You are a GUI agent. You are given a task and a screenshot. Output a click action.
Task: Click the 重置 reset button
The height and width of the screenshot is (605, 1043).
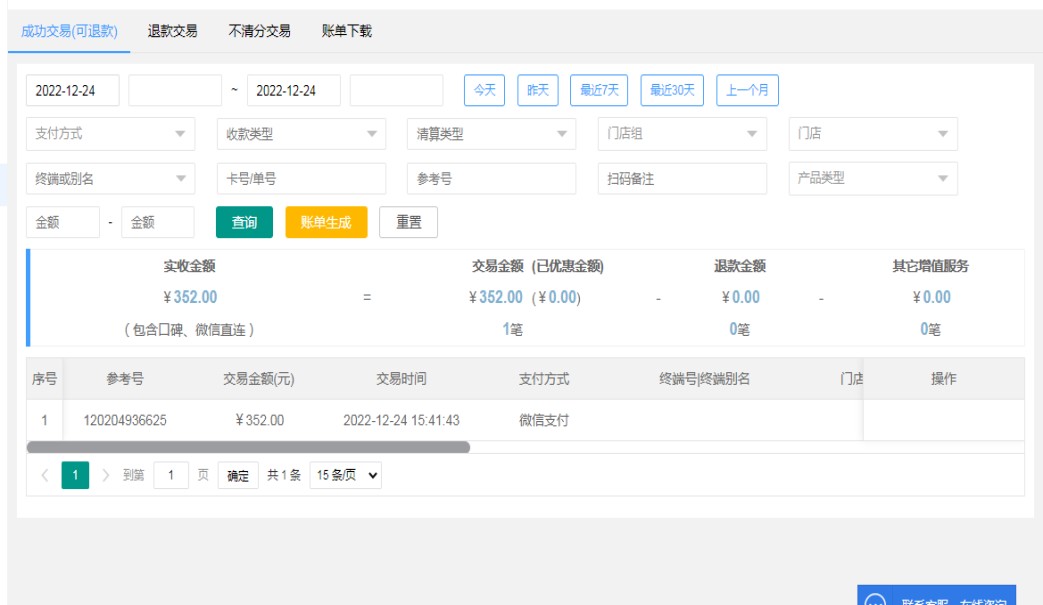408,222
